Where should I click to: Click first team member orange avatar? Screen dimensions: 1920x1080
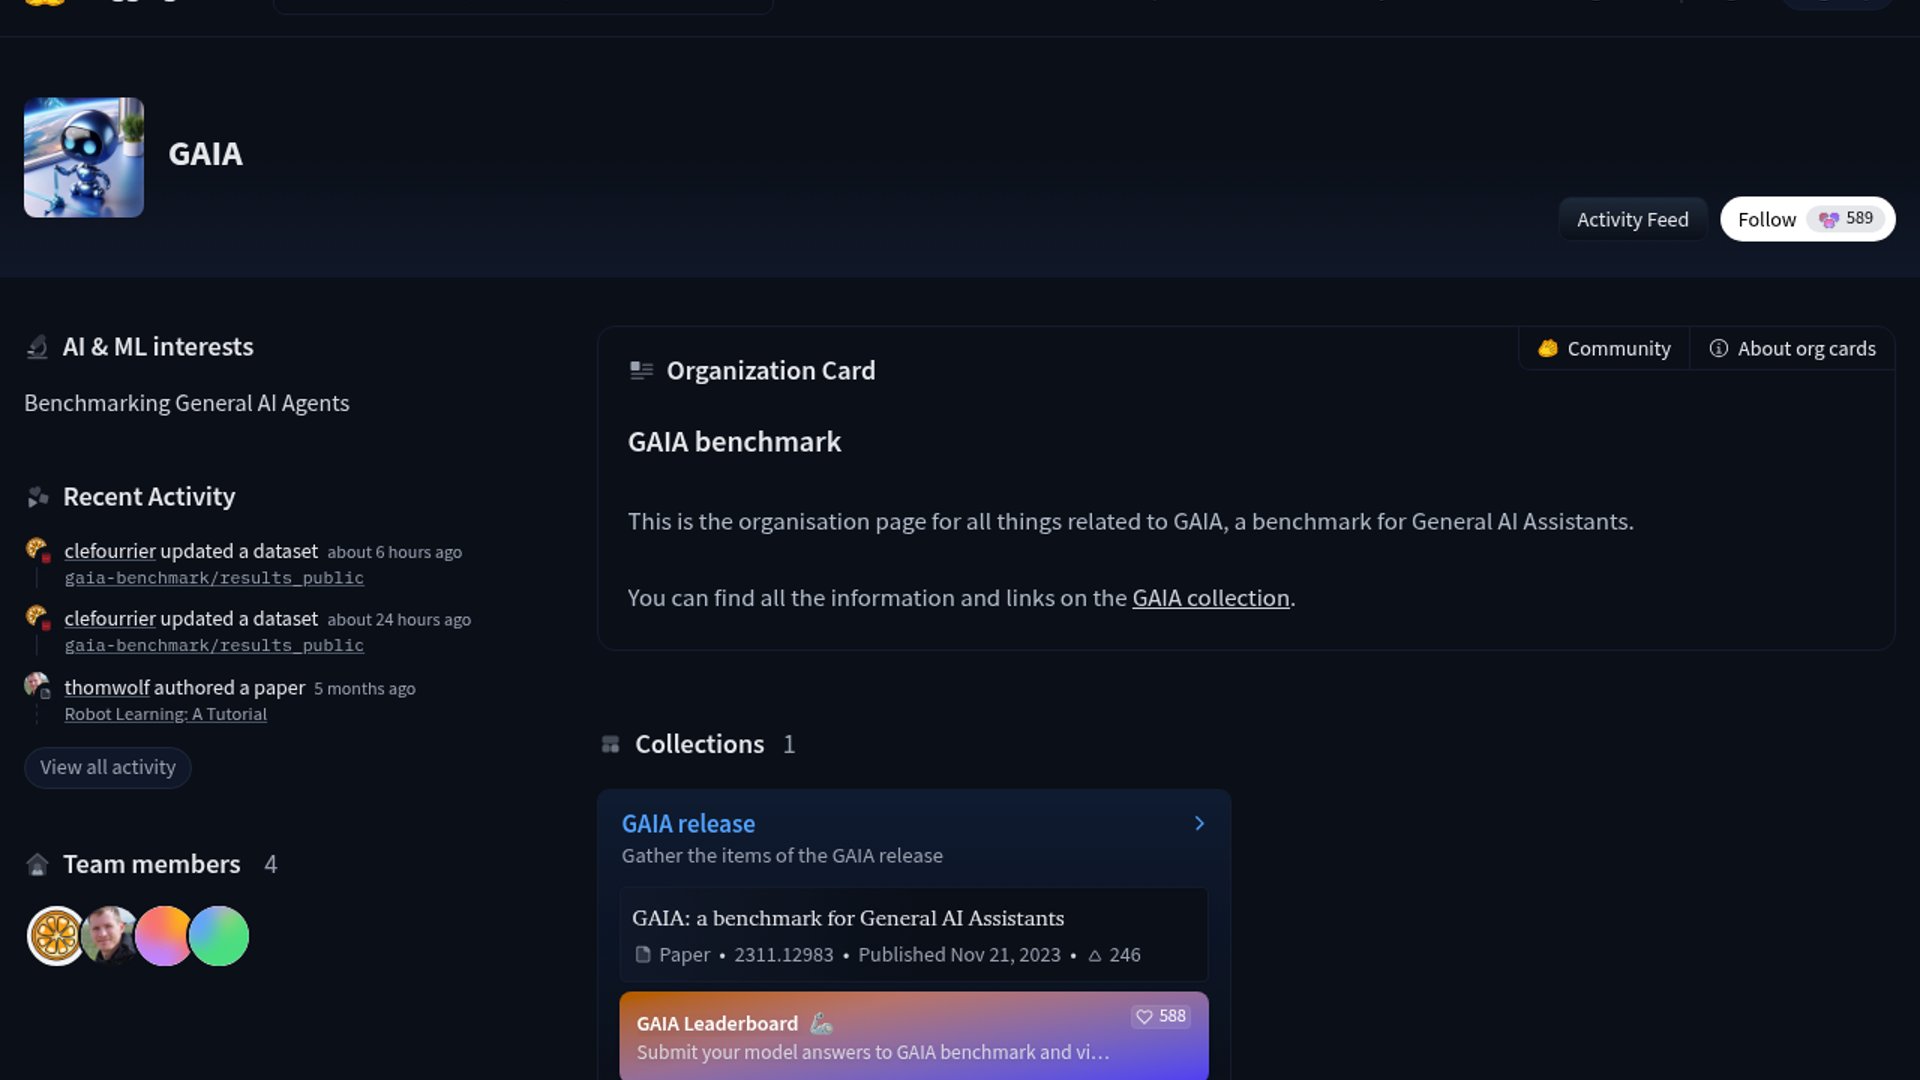pyautogui.click(x=56, y=936)
